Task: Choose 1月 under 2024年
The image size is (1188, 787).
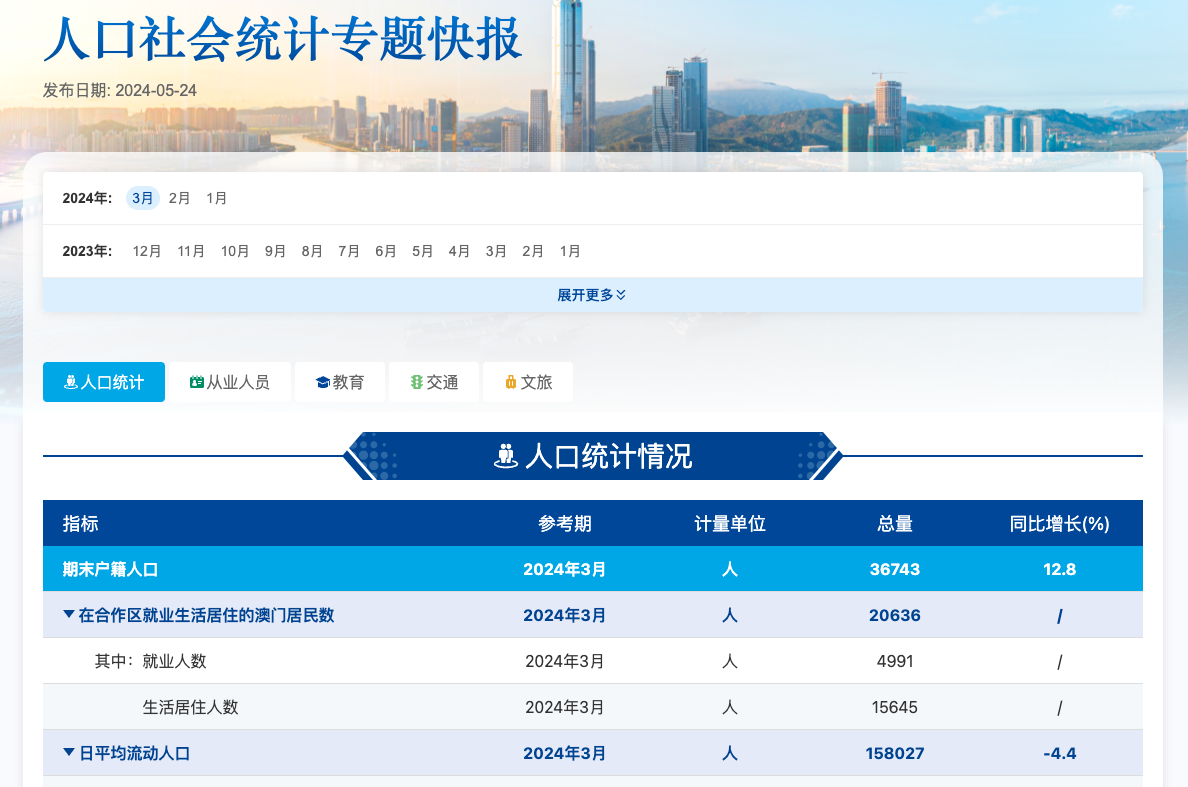Action: pyautogui.click(x=216, y=198)
